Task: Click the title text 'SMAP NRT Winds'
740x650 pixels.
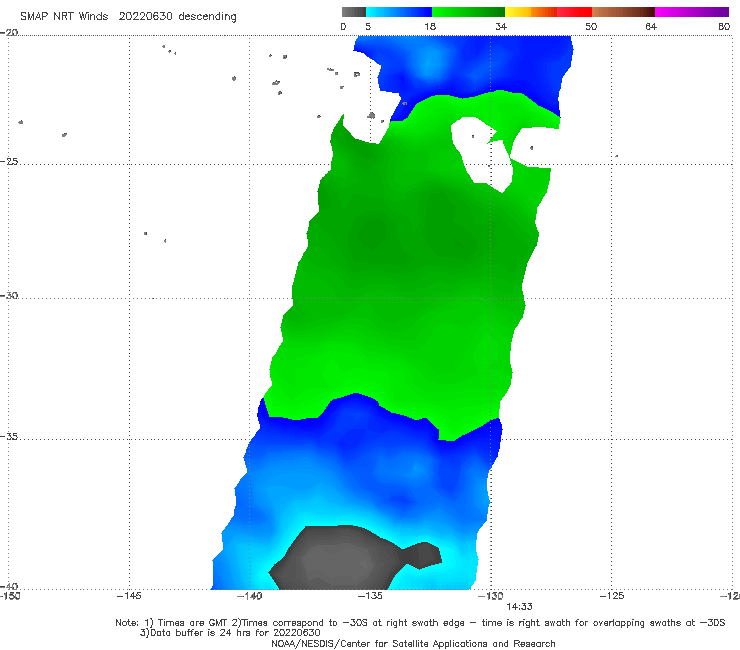Action: [64, 16]
